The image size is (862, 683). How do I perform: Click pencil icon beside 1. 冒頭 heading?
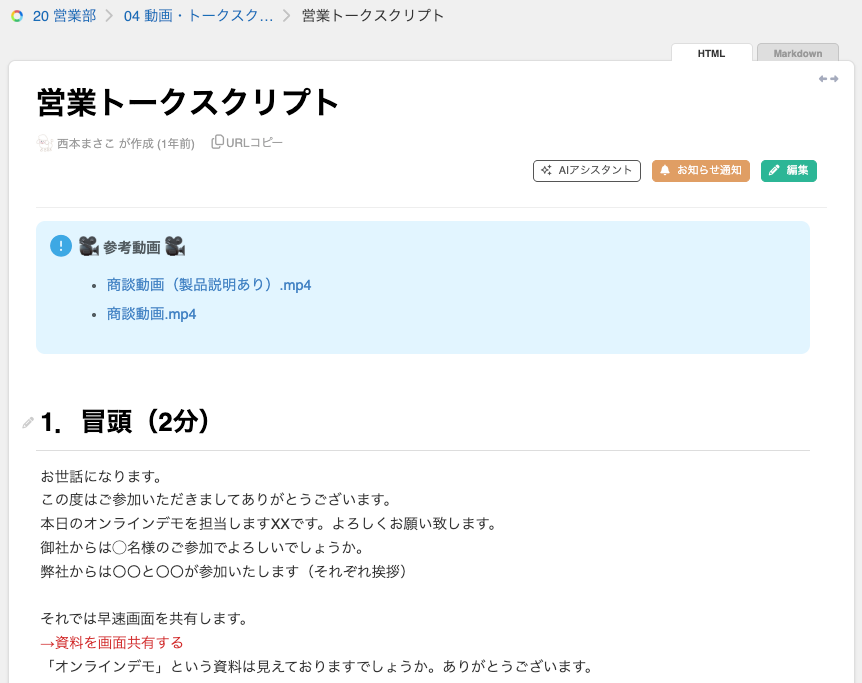point(28,423)
